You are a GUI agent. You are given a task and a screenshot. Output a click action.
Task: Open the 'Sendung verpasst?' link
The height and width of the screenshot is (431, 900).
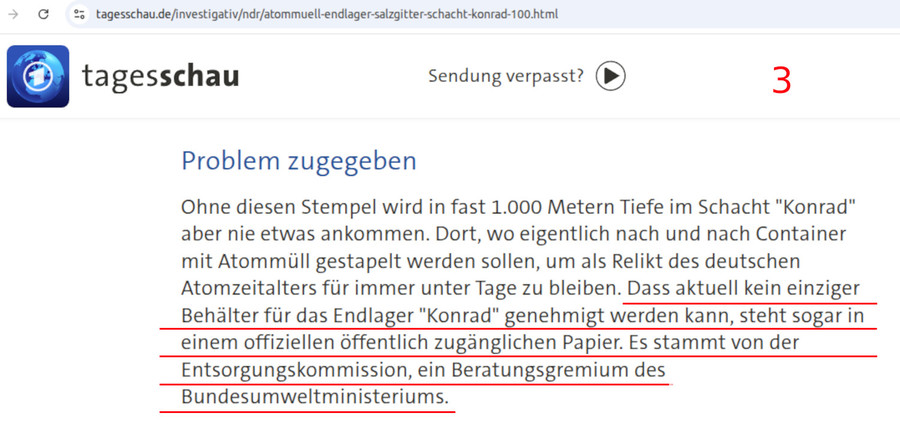tap(505, 76)
